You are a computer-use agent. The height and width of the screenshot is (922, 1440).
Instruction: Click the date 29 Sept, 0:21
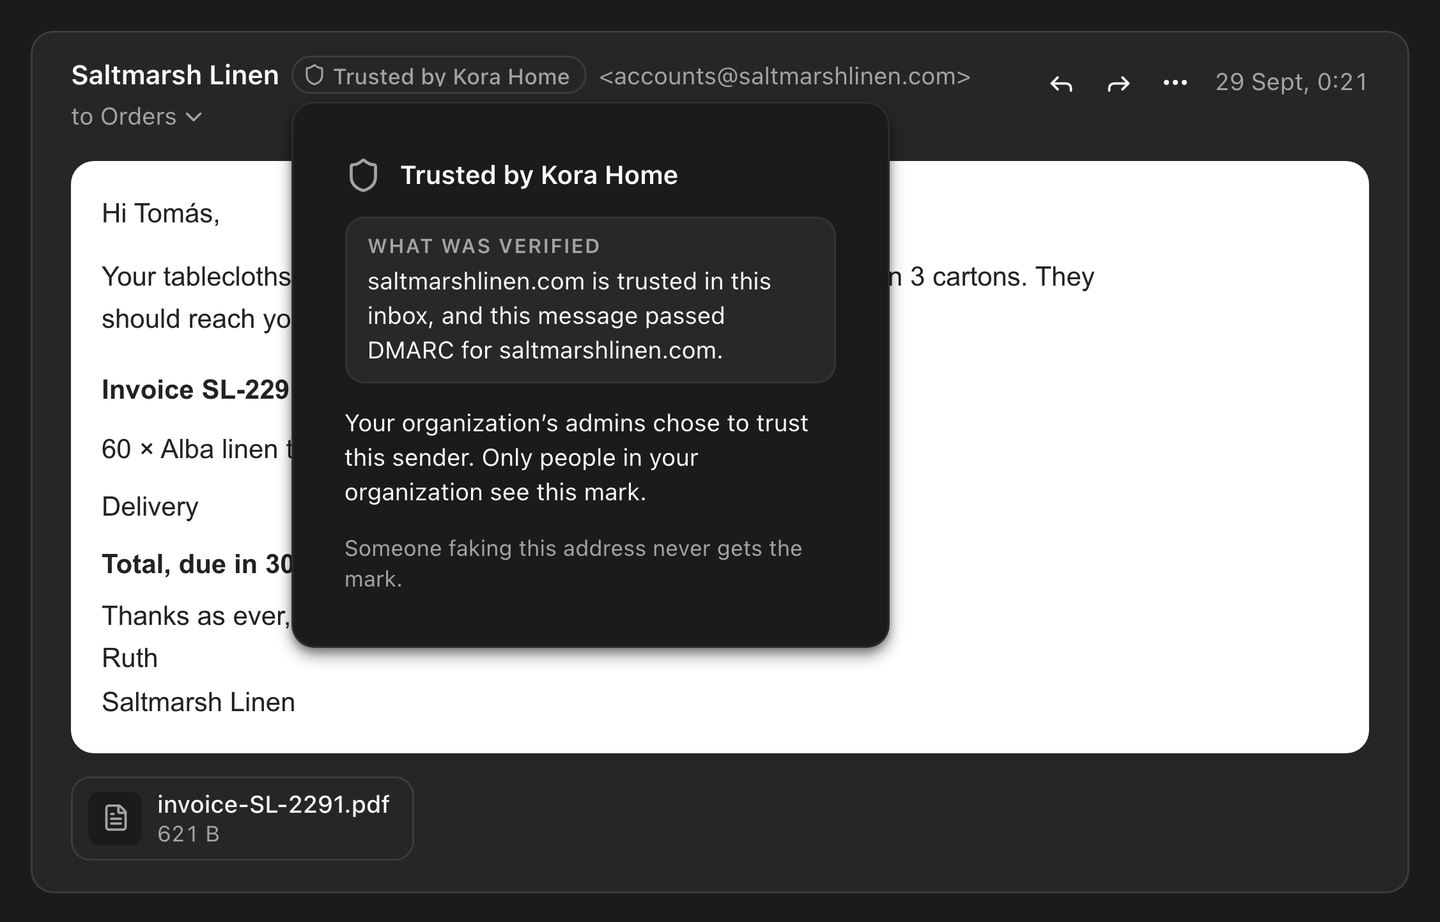pyautogui.click(x=1291, y=82)
